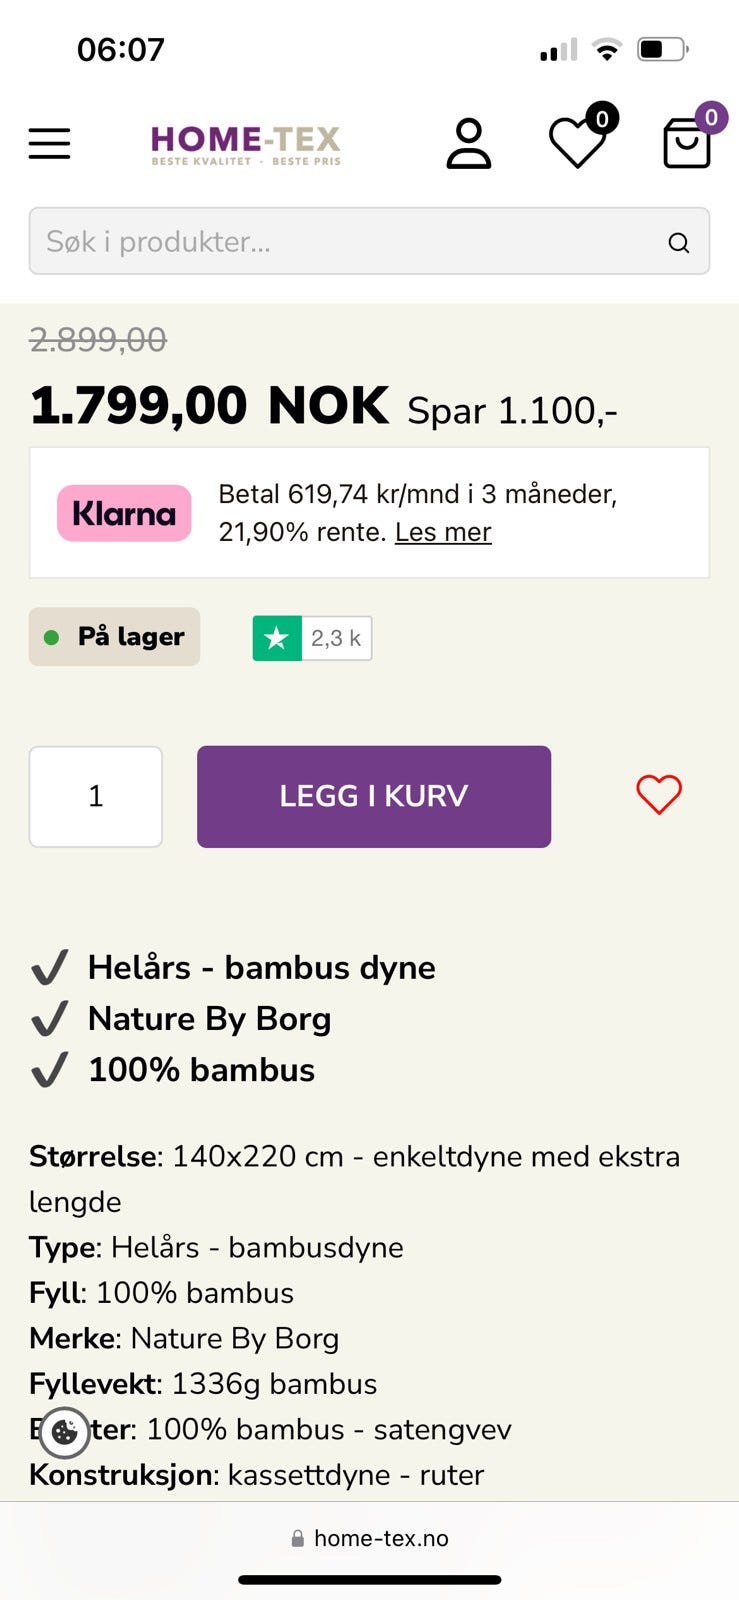Open the shopping cart icon
This screenshot has width=739, height=1600.
[x=687, y=144]
